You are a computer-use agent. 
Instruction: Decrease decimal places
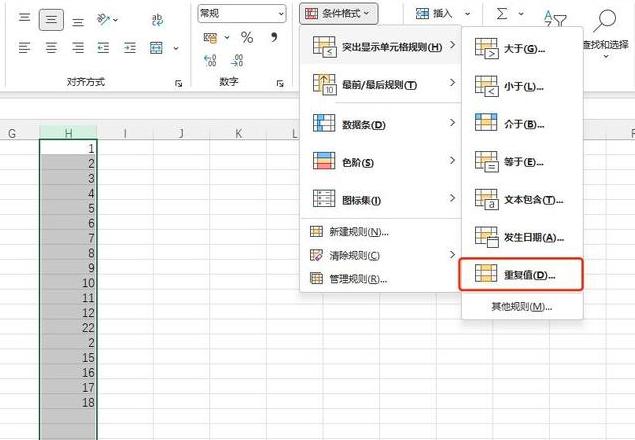(x=237, y=60)
